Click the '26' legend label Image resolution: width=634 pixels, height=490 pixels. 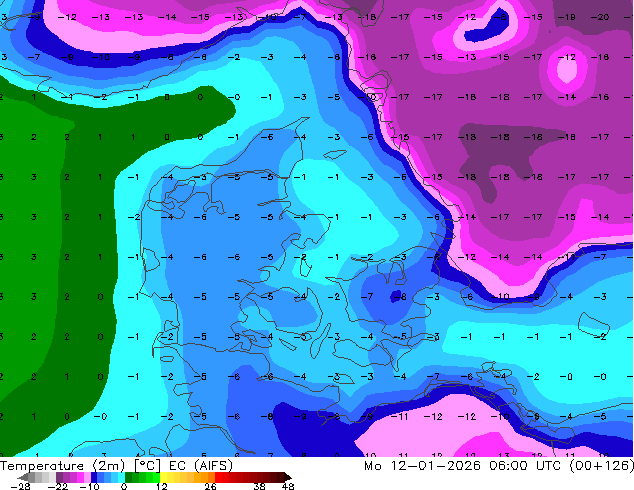[x=210, y=486]
